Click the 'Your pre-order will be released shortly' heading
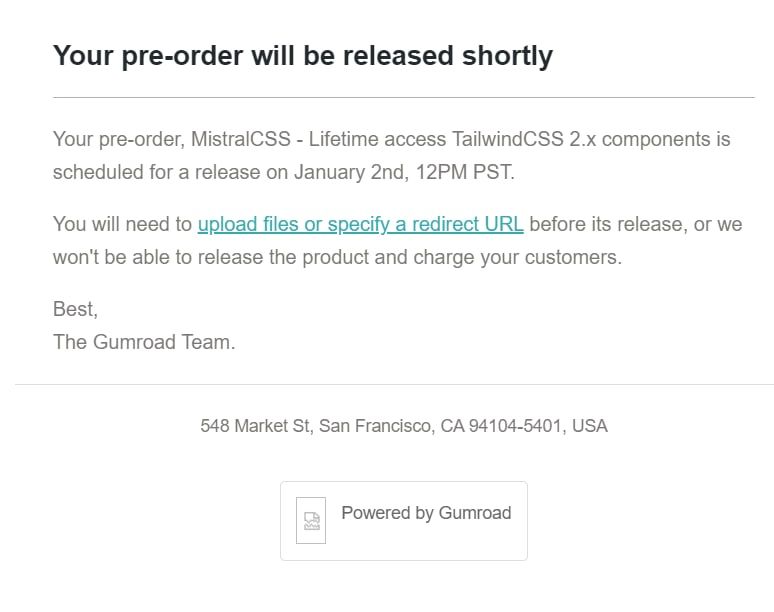Screen dimensions: 774x612 coord(303,56)
